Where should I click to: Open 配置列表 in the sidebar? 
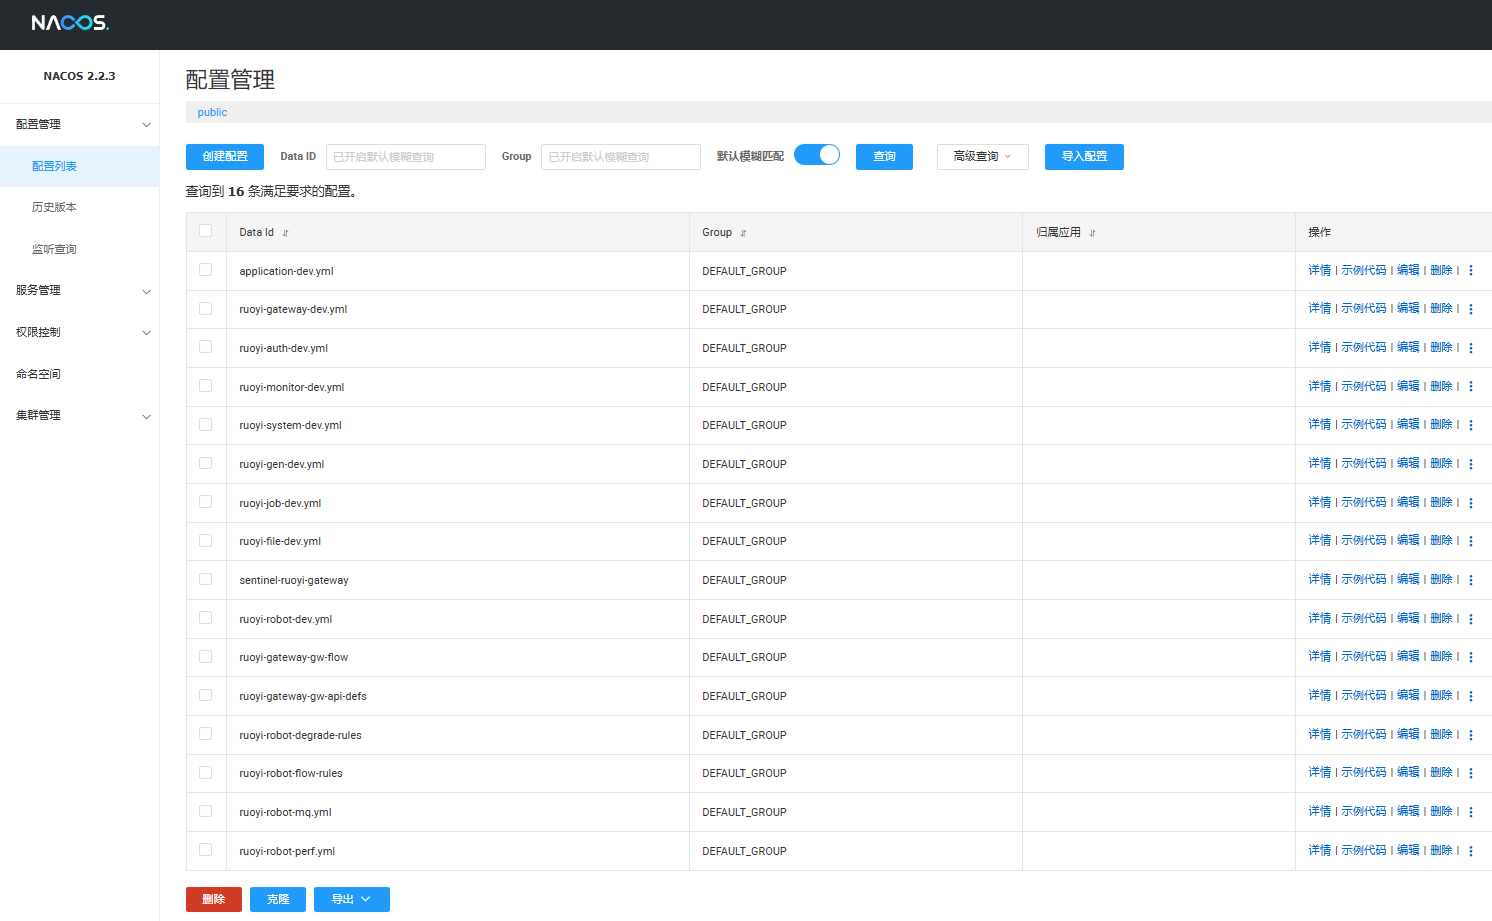pyautogui.click(x=79, y=166)
